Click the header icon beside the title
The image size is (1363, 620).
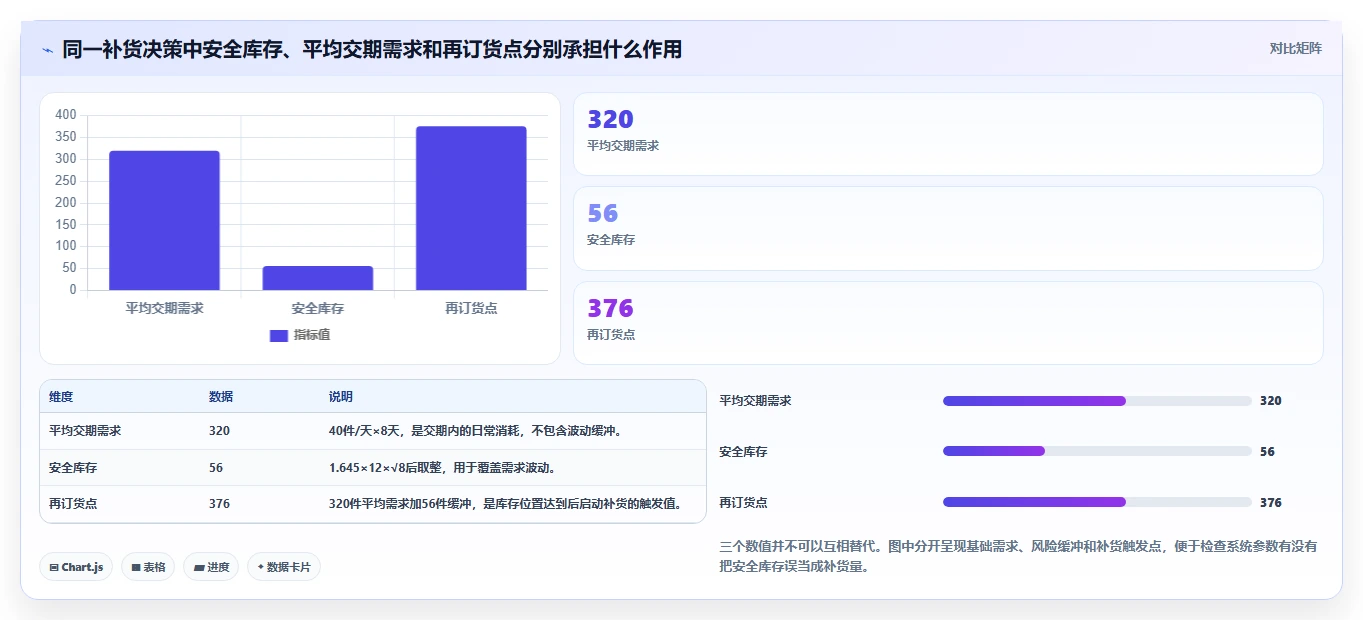[x=47, y=50]
